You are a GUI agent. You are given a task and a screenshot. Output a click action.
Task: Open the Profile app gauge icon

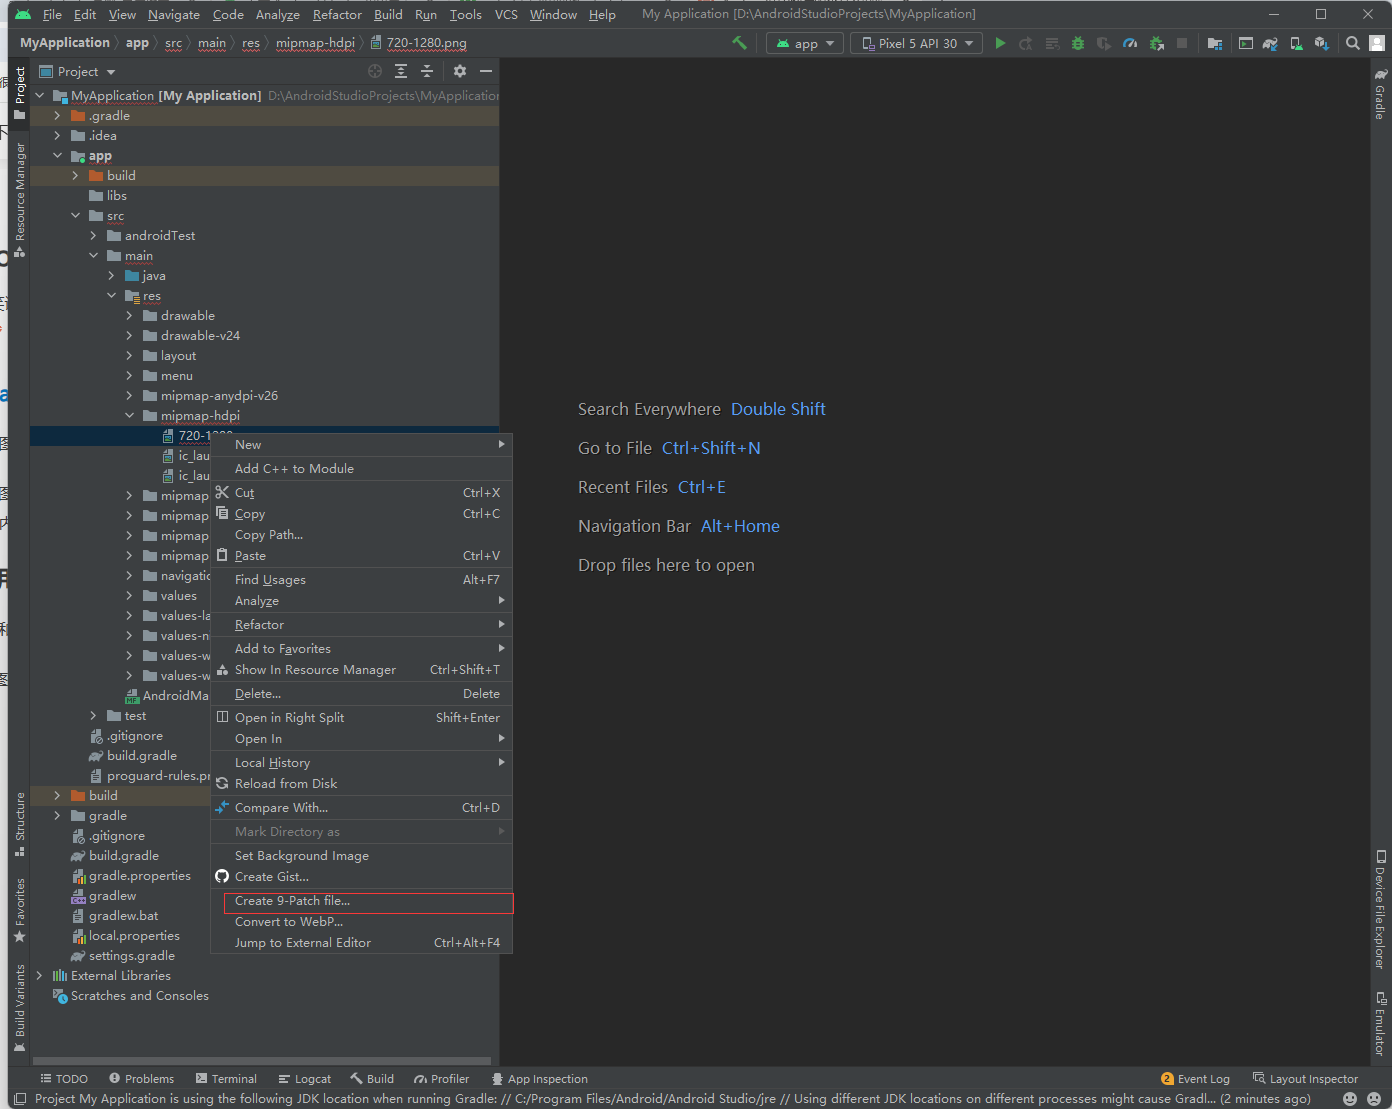pos(1130,43)
